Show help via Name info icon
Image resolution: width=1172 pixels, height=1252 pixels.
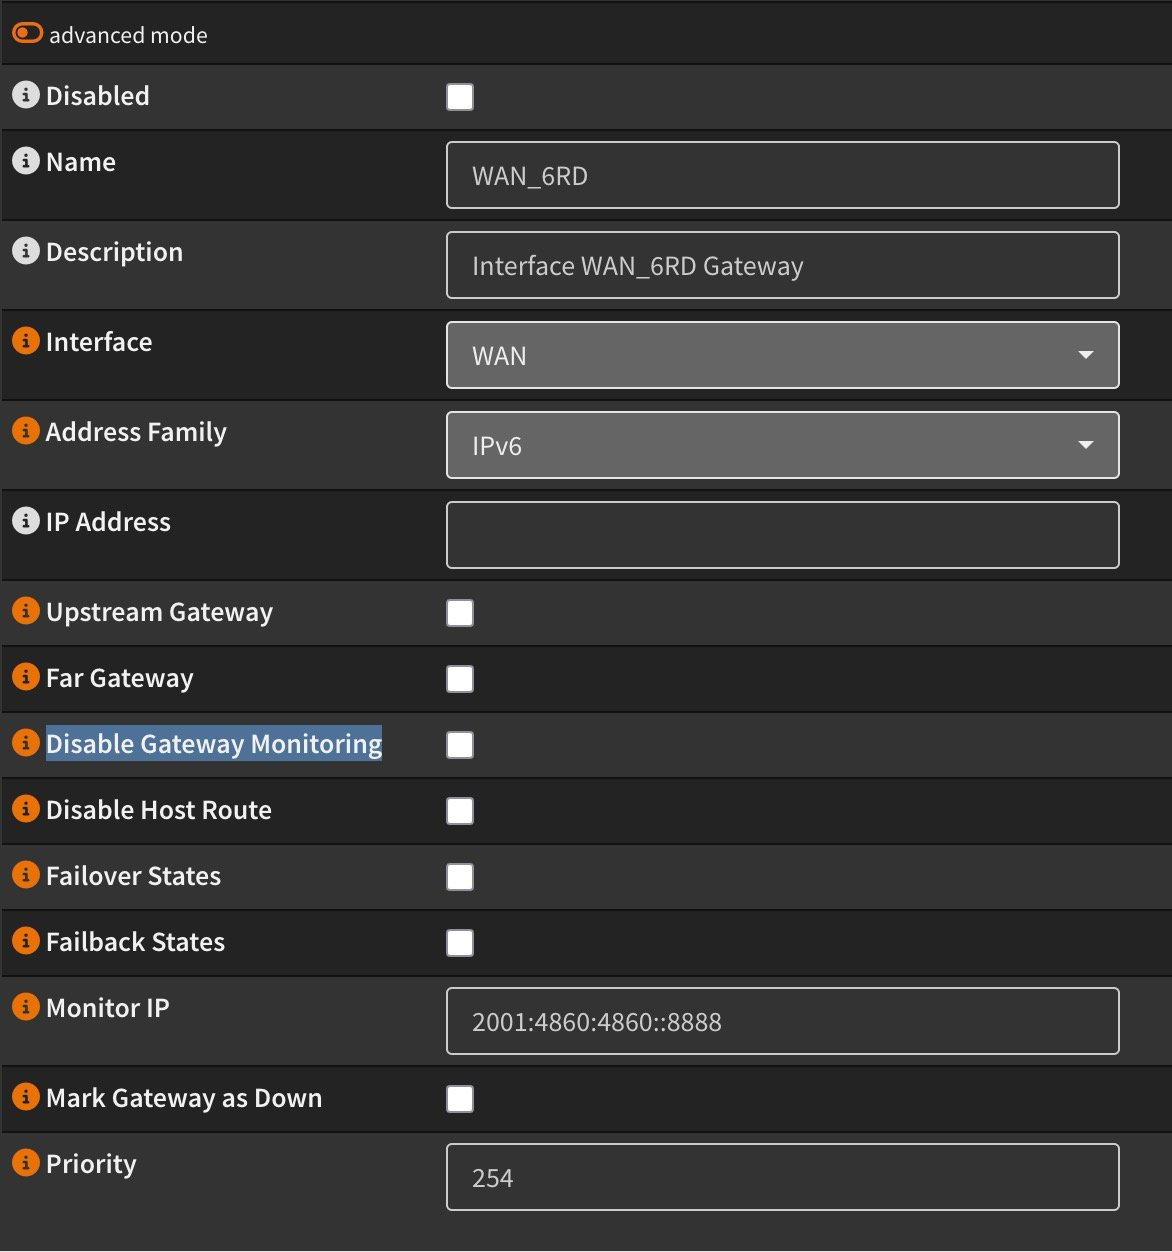(25, 161)
